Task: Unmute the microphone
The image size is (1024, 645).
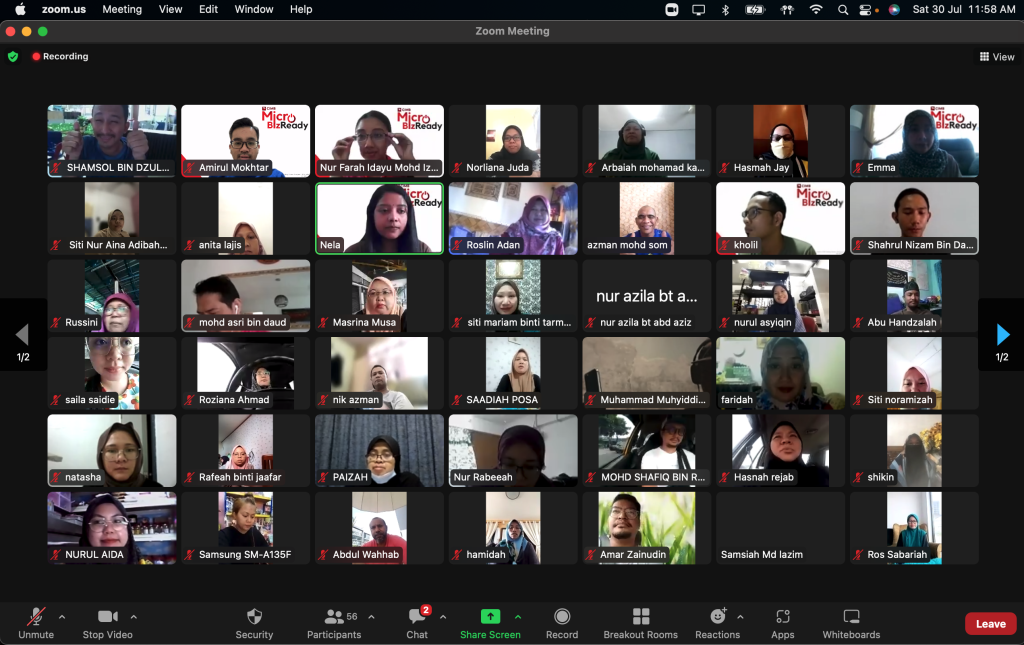Action: click(36, 617)
